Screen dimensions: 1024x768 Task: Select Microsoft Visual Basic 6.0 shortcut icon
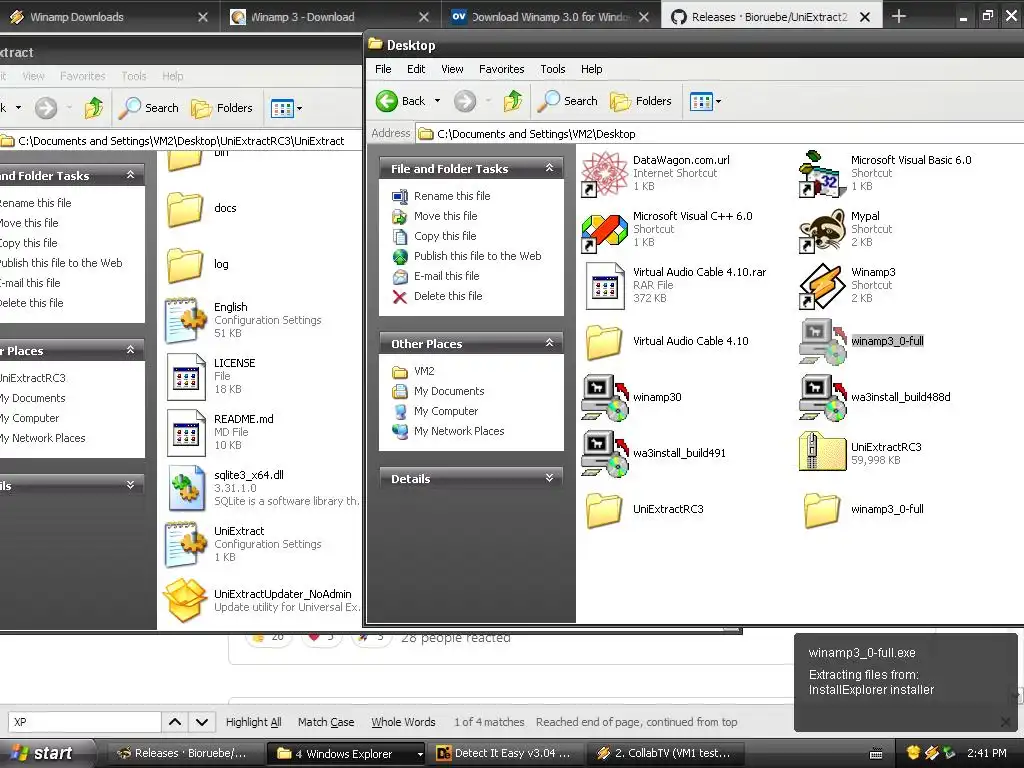click(822, 173)
